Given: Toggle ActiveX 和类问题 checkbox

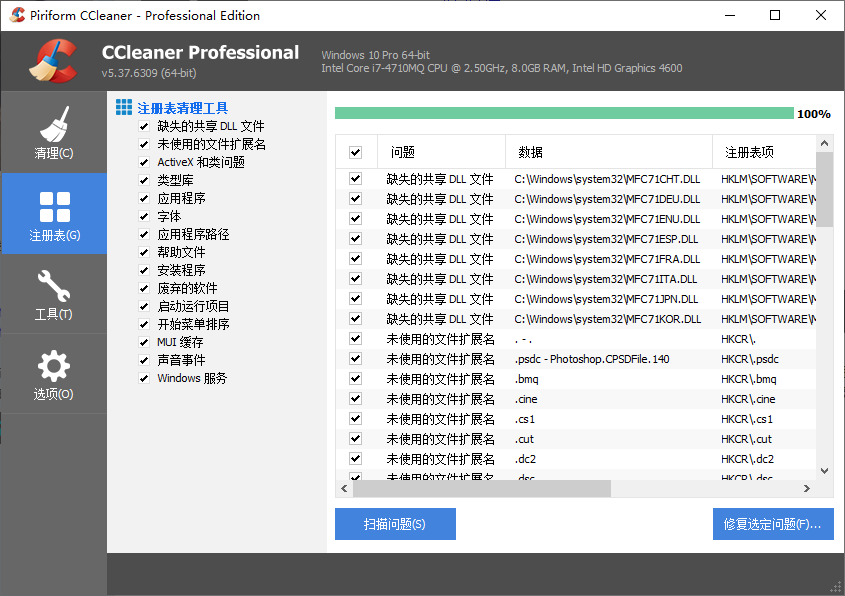Looking at the screenshot, I should click(x=144, y=162).
